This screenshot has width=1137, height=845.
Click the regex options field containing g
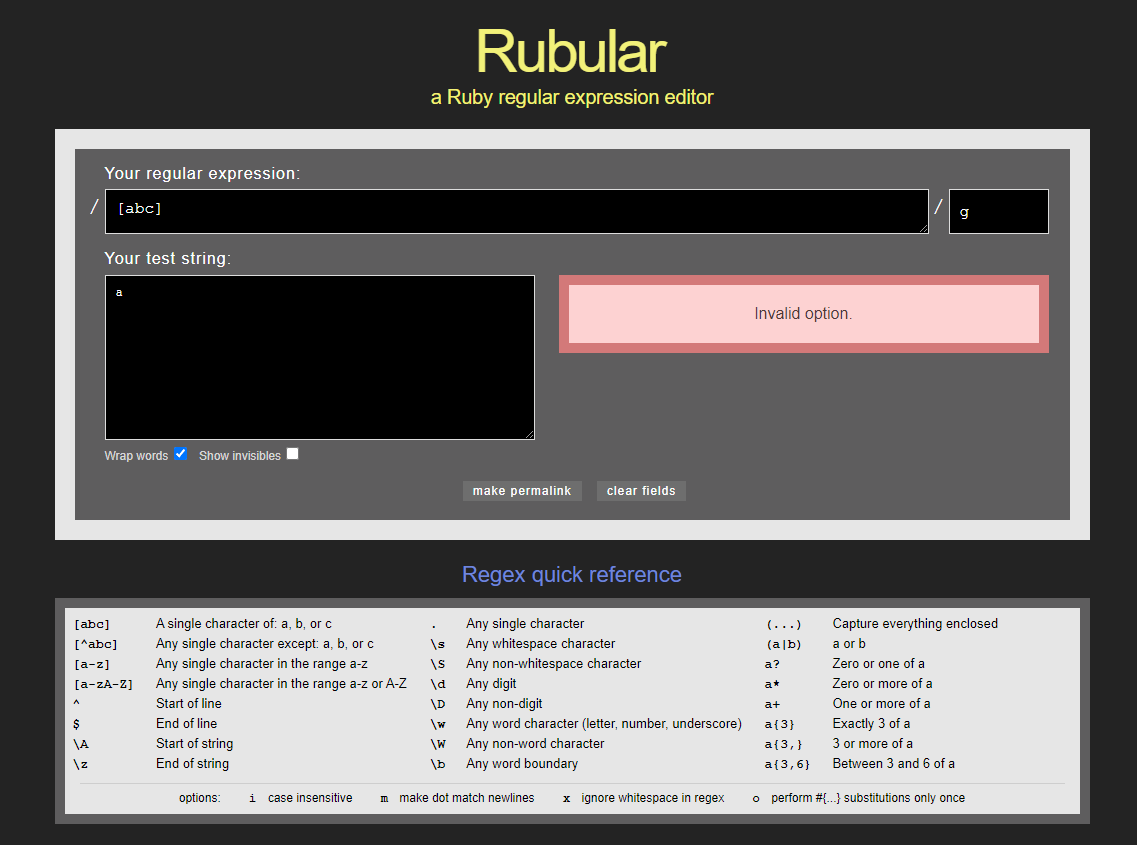tap(999, 211)
